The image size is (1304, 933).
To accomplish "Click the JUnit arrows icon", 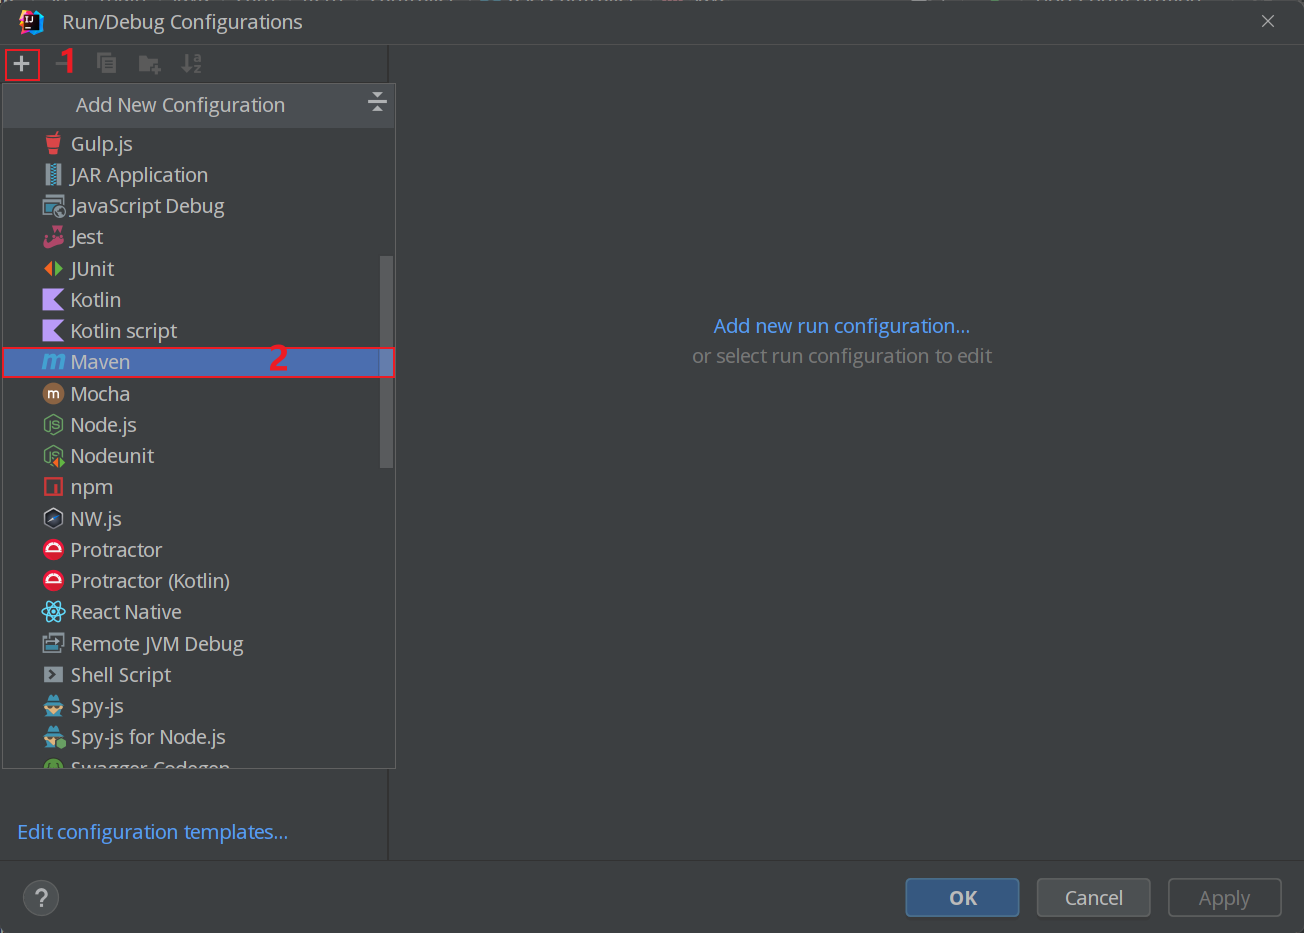I will 53,268.
